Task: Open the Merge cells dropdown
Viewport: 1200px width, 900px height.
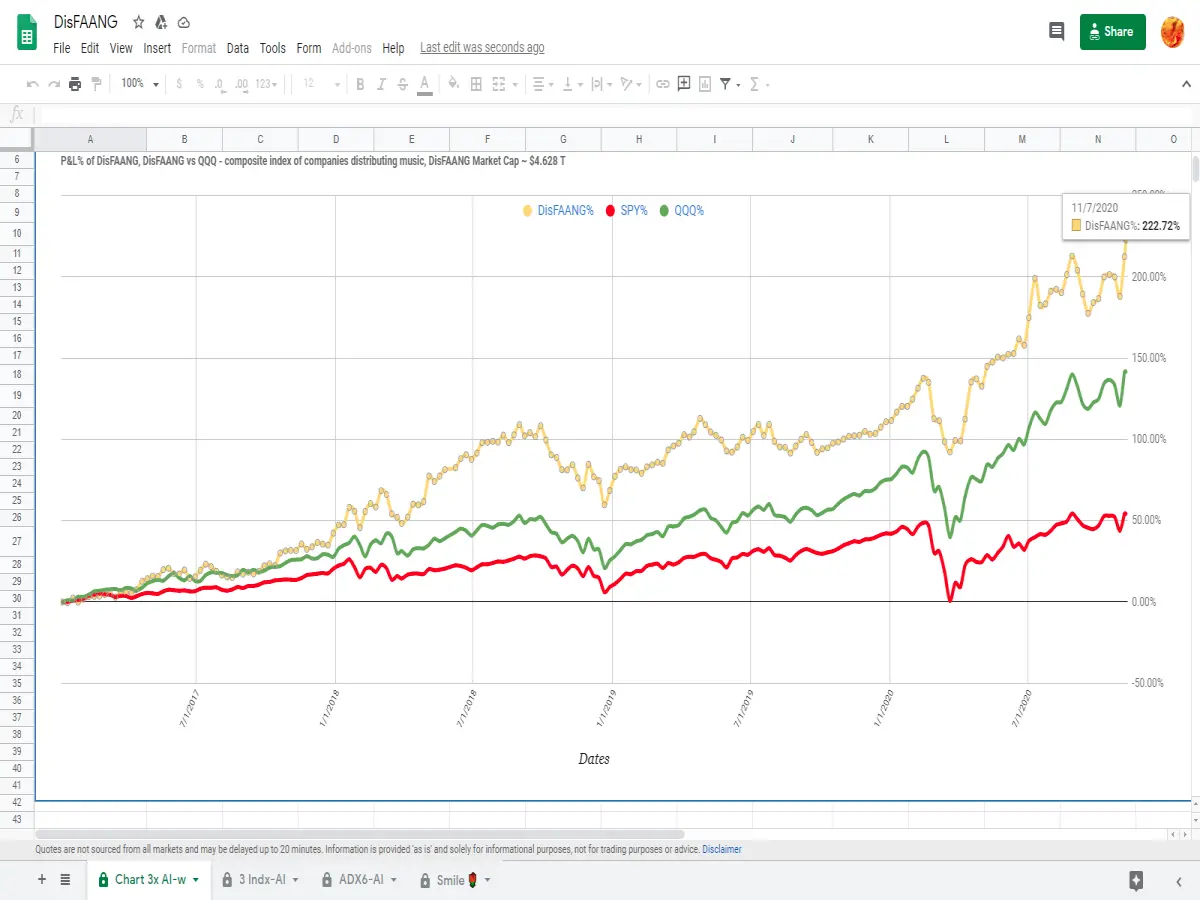Action: click(504, 84)
